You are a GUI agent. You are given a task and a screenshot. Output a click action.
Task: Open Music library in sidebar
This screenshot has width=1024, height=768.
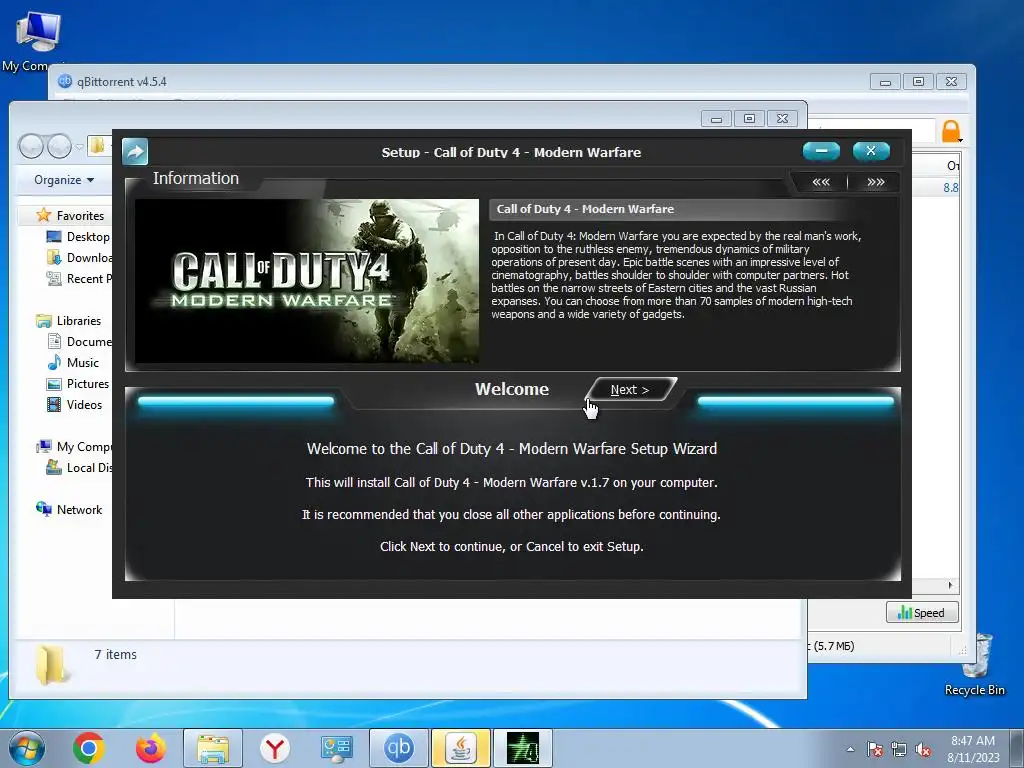click(73, 362)
